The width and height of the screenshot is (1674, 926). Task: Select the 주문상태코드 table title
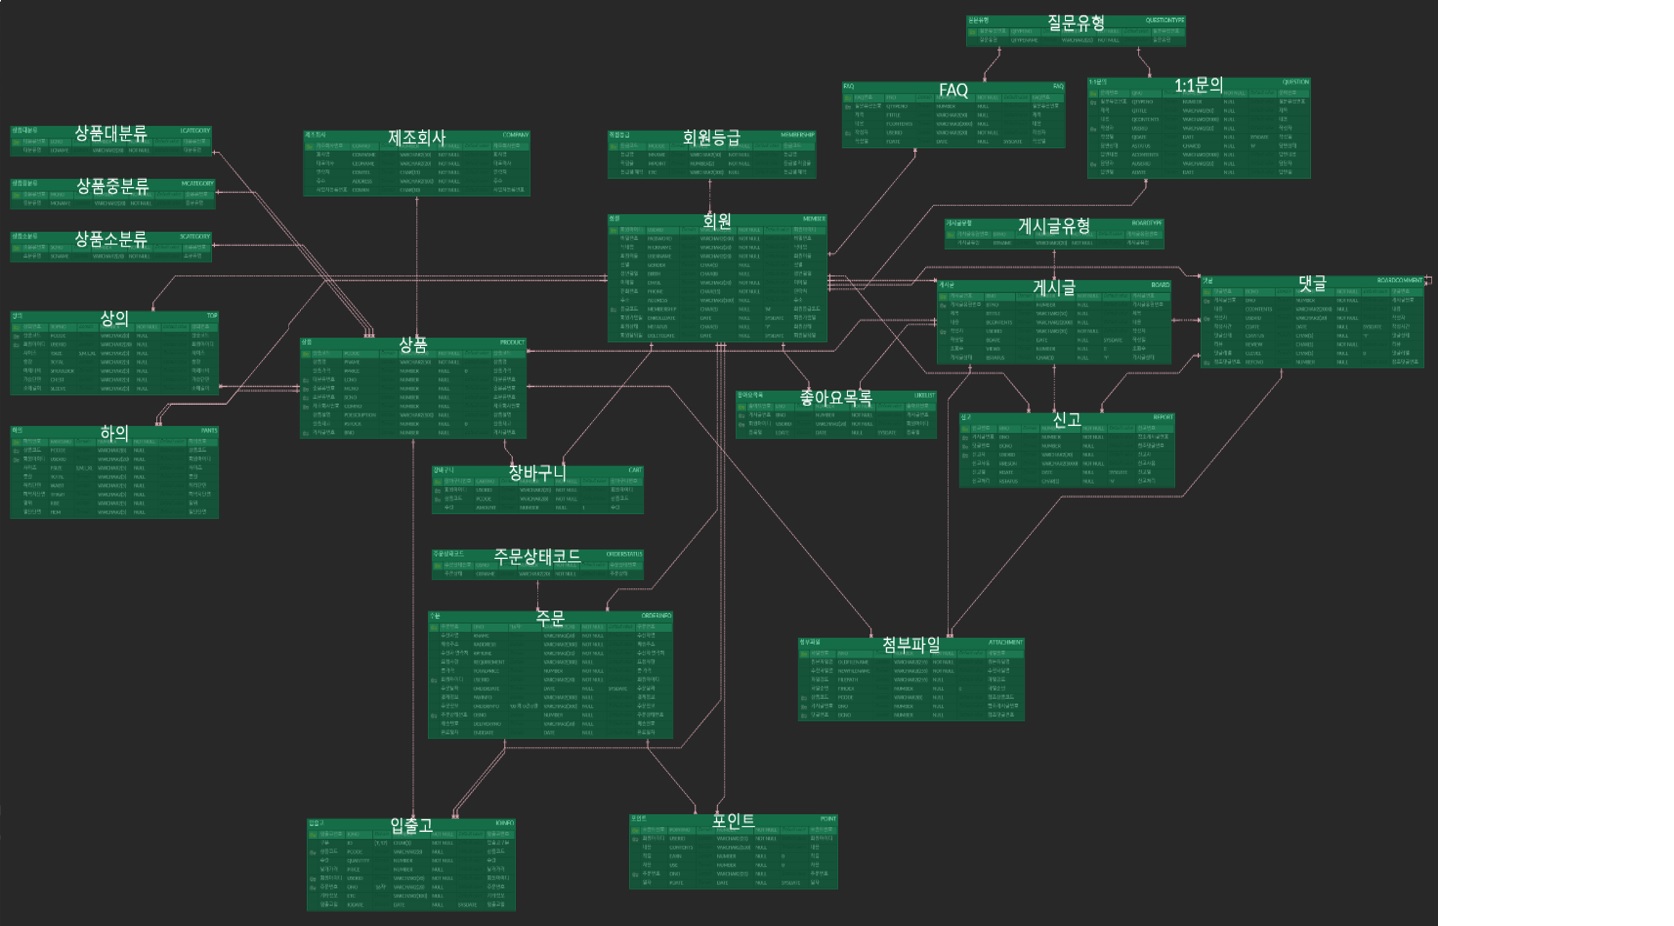pos(537,556)
